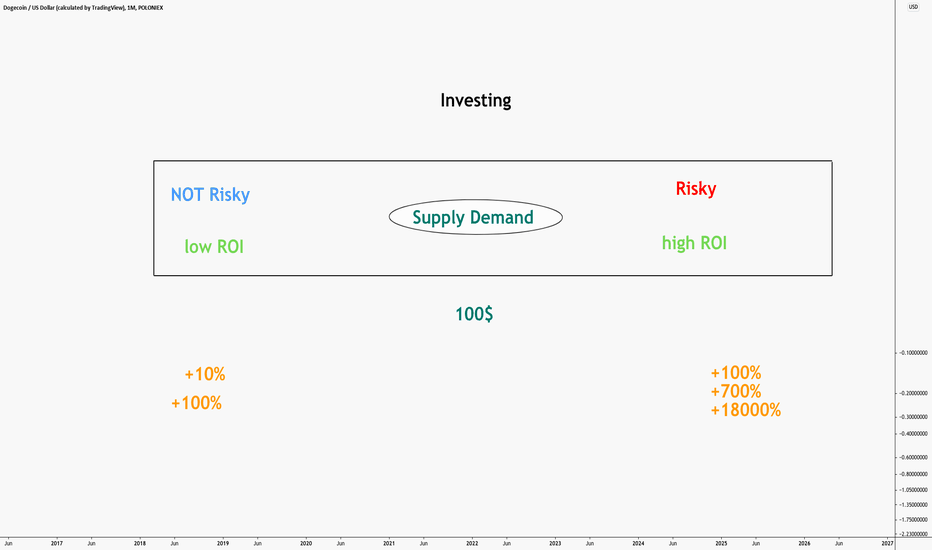Click the red Risky label

point(695,189)
